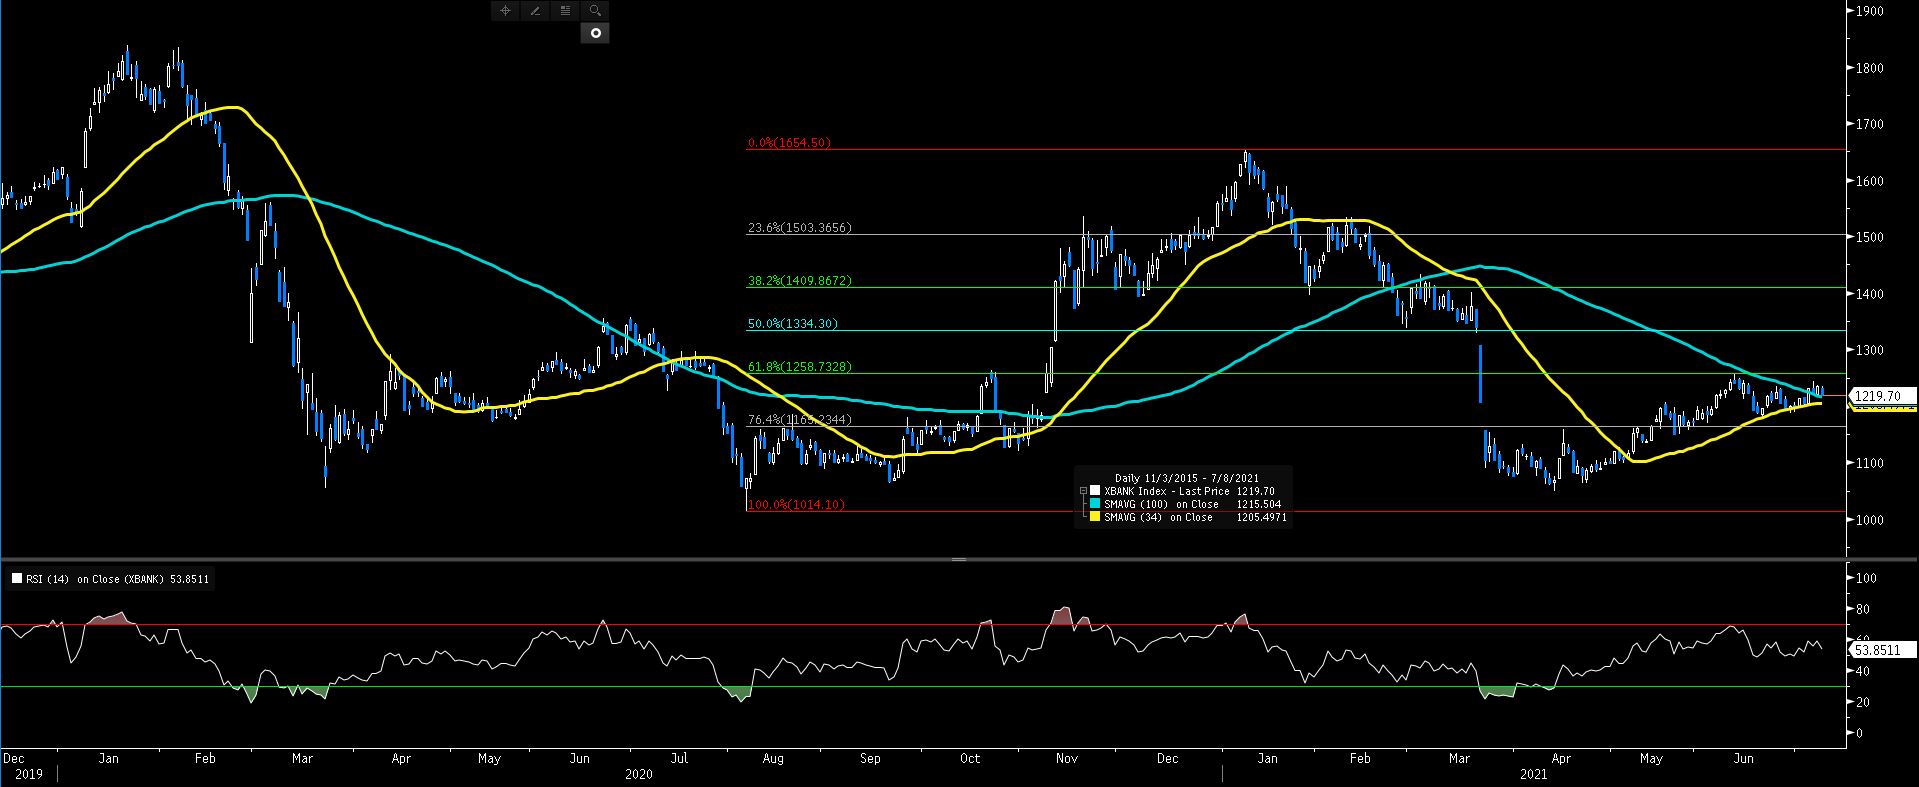The height and width of the screenshot is (787, 1919).
Task: Click the RSI axis 80 label
Action: click(1862, 609)
